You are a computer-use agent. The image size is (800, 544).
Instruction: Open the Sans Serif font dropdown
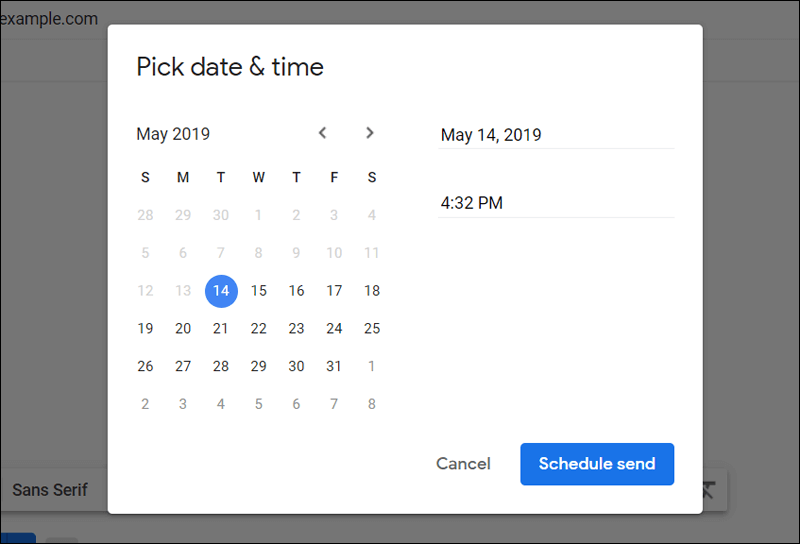click(x=50, y=490)
